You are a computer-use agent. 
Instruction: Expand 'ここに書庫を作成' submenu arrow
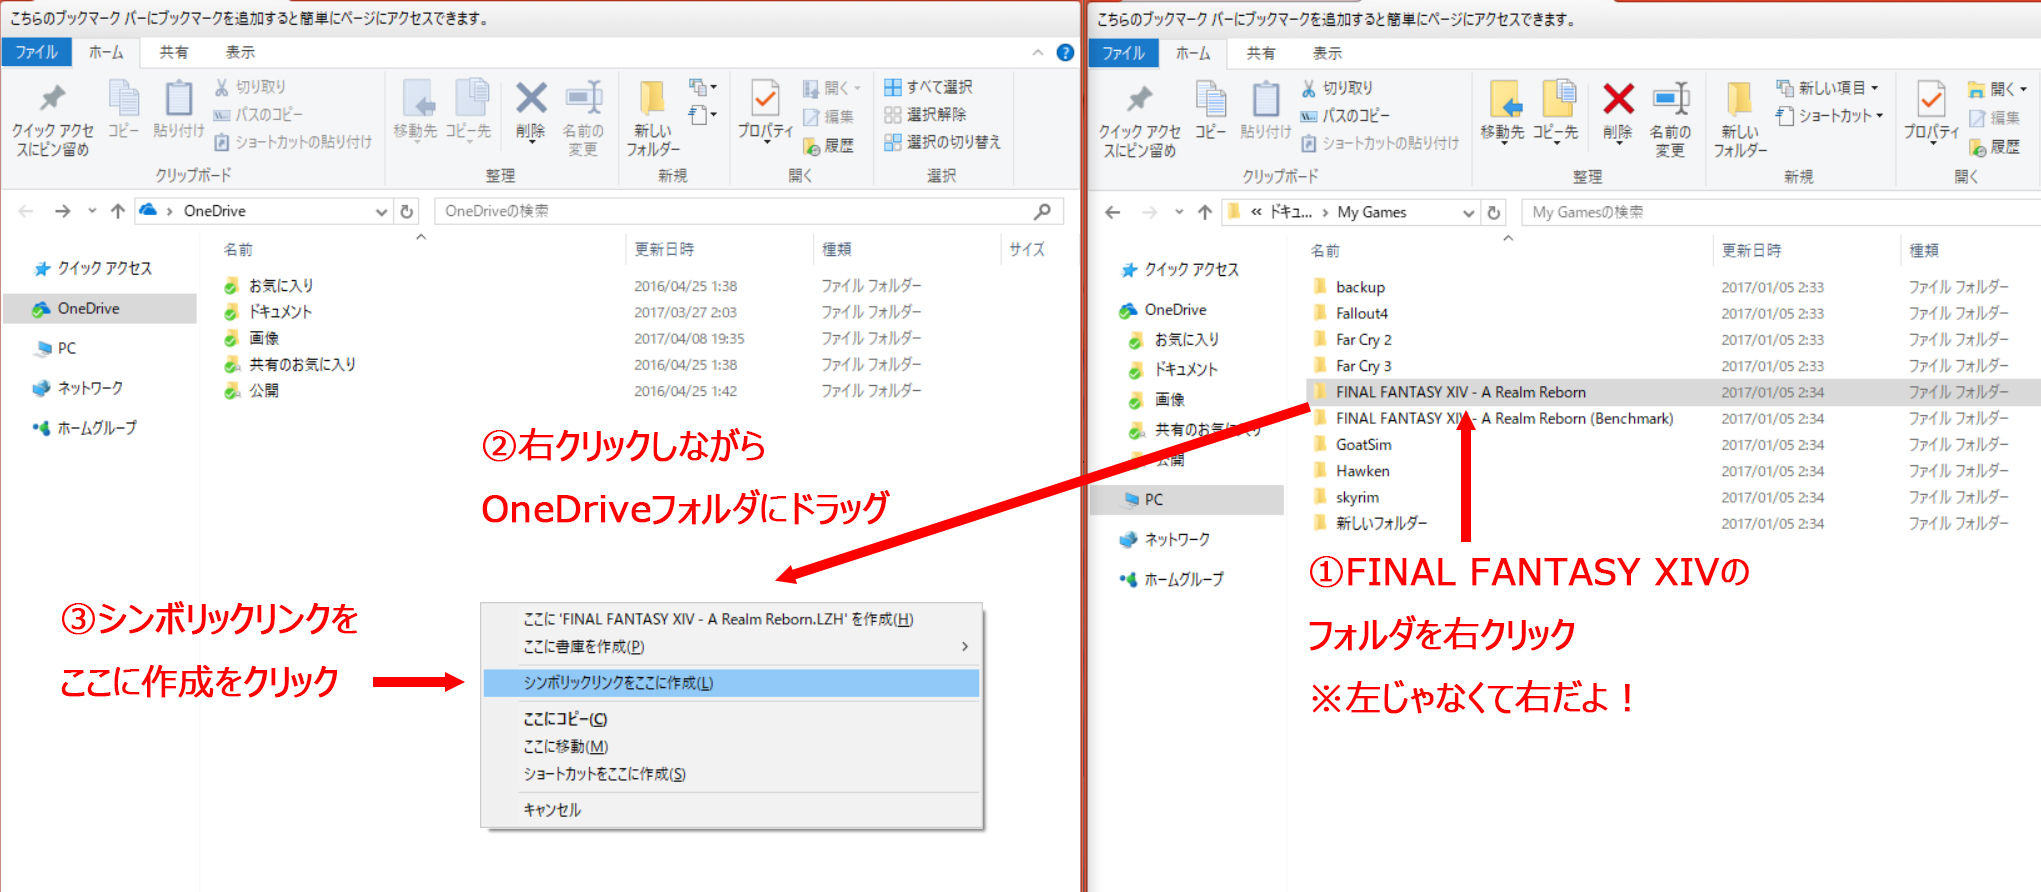965,647
